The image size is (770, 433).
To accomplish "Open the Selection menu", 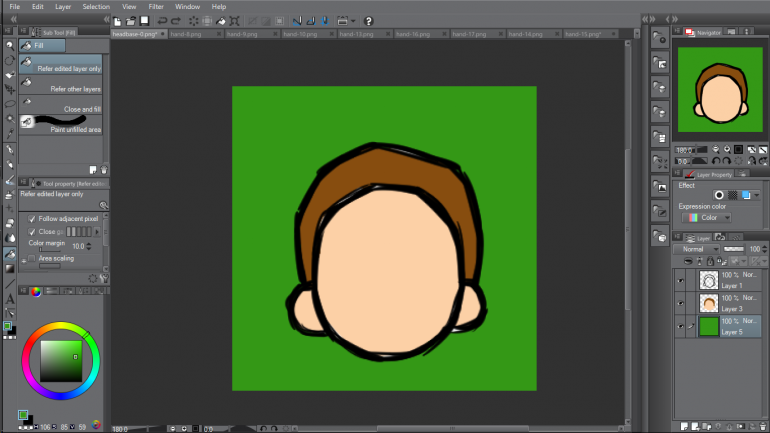I will coord(96,7).
